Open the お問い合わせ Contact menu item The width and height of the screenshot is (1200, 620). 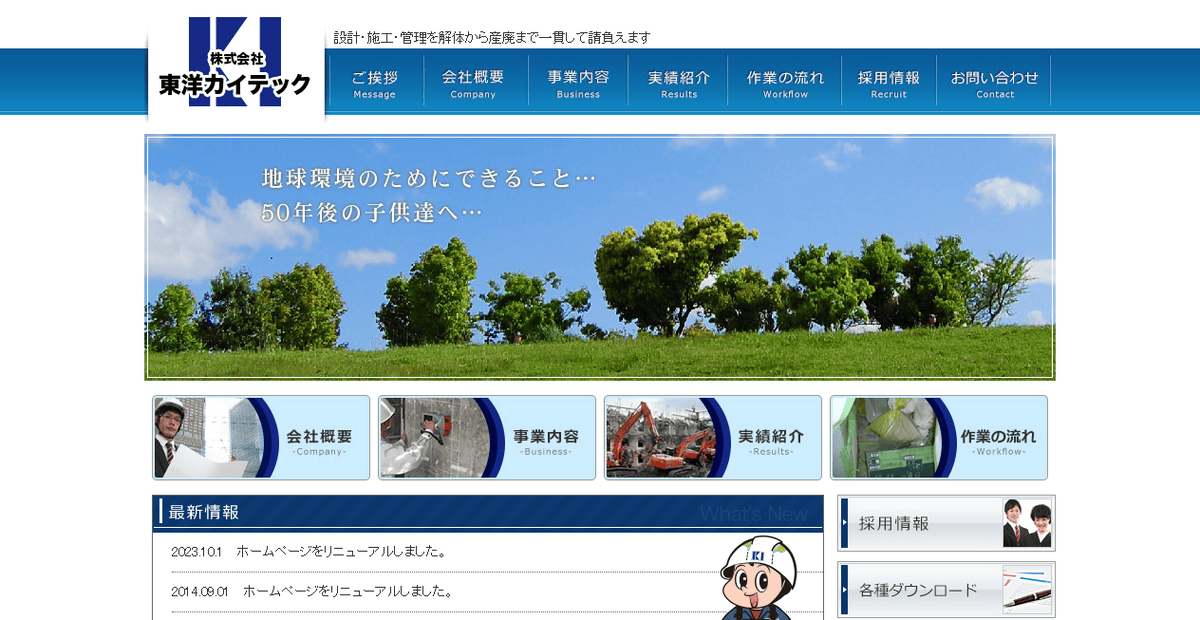(x=995, y=82)
